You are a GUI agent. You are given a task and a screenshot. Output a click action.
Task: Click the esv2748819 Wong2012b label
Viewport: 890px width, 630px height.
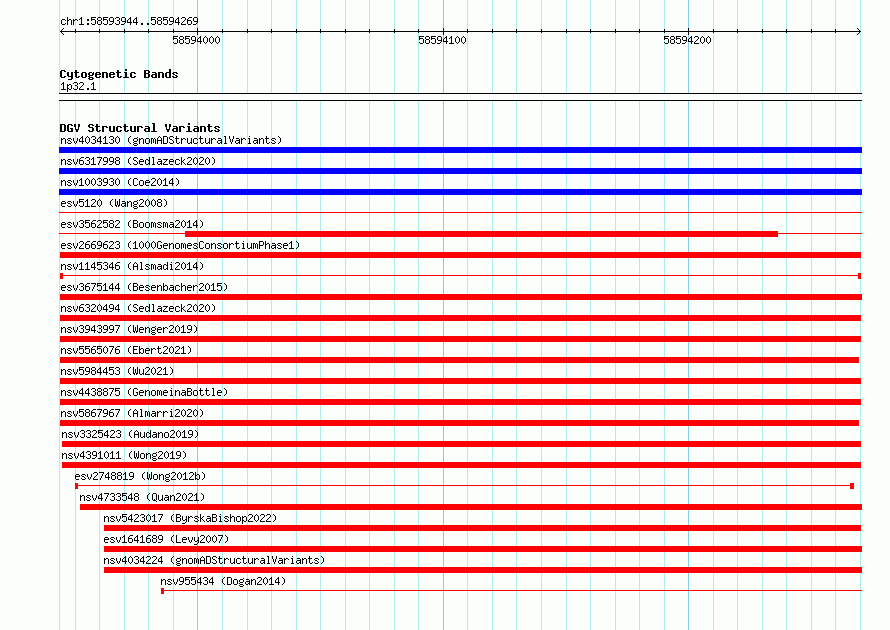pyautogui.click(x=140, y=476)
